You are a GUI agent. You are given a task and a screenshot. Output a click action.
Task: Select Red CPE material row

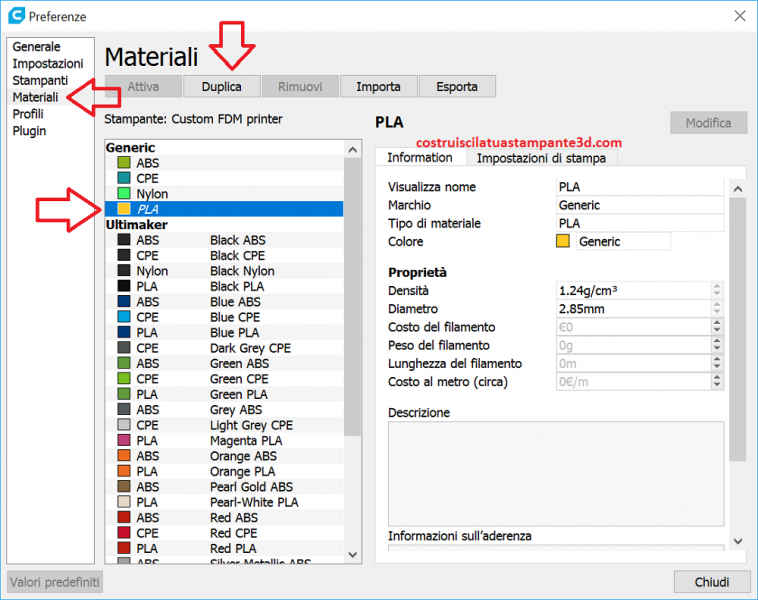(x=224, y=533)
